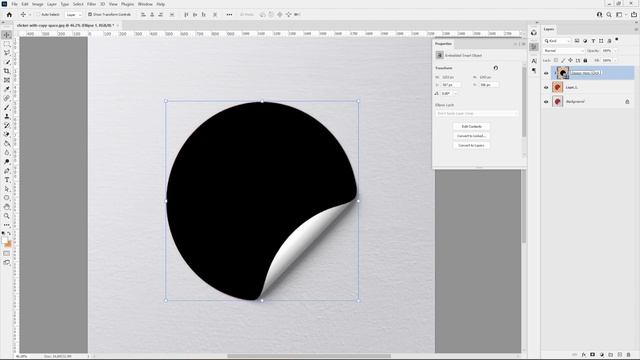Screen dimensions: 640x360
Task: Open layer filter Kind dropdown
Action: 557,41
